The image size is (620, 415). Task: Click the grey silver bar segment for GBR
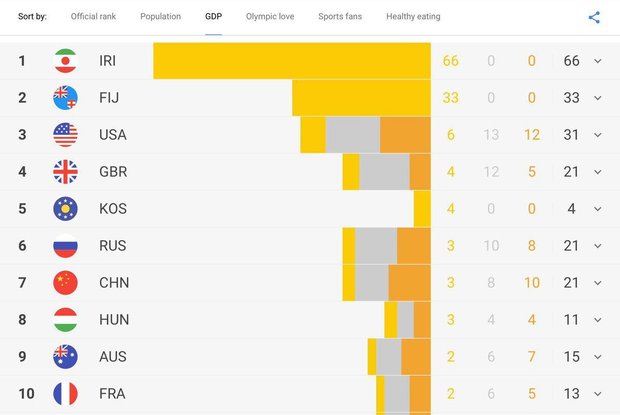[384, 172]
